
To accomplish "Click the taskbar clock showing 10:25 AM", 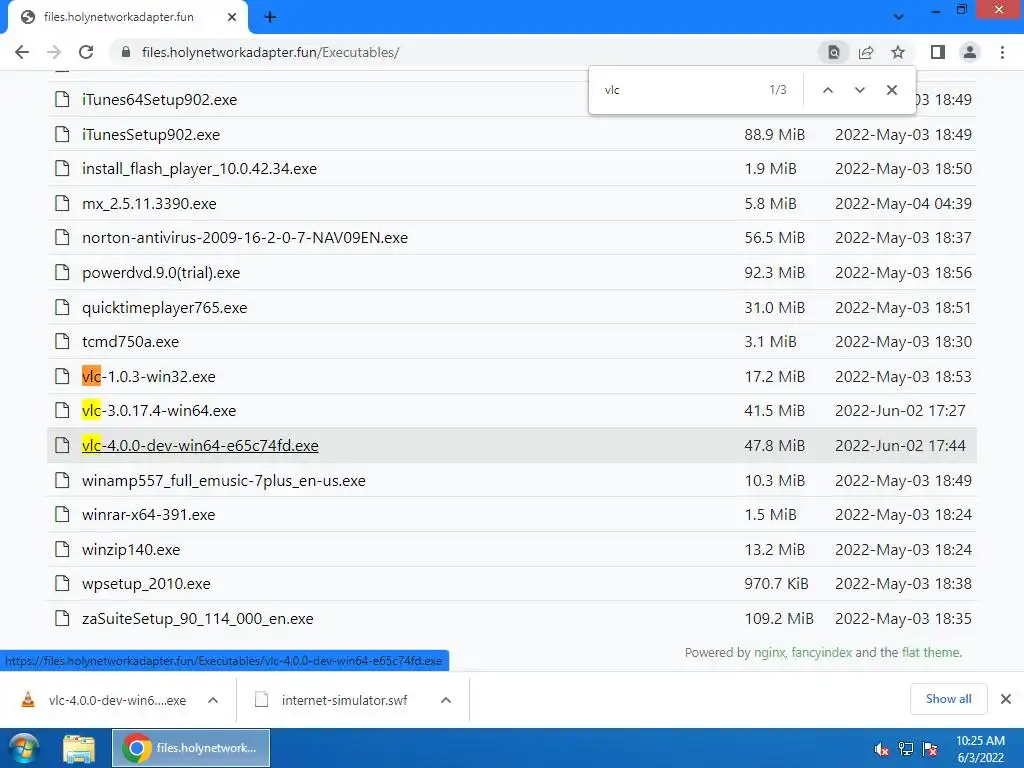I will click(980, 749).
